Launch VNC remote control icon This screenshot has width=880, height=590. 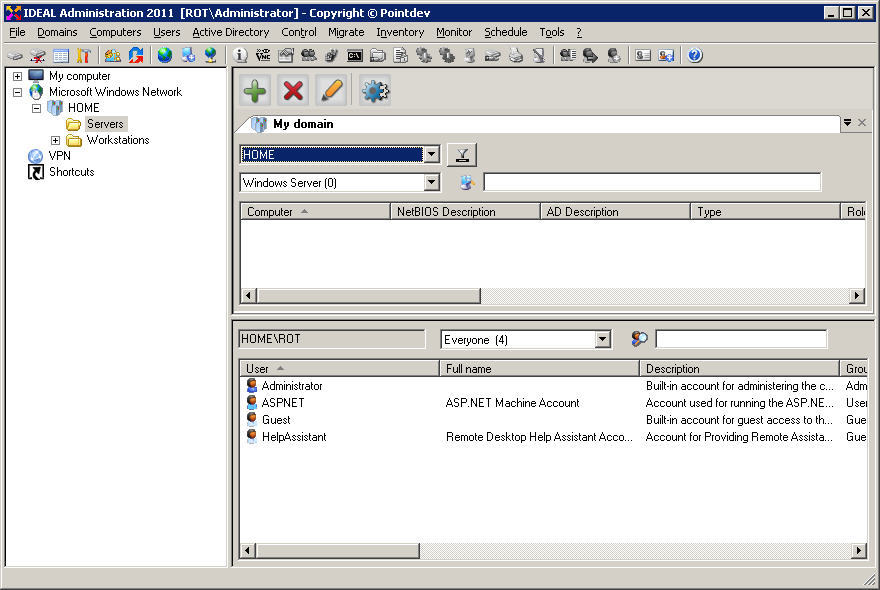tap(263, 55)
